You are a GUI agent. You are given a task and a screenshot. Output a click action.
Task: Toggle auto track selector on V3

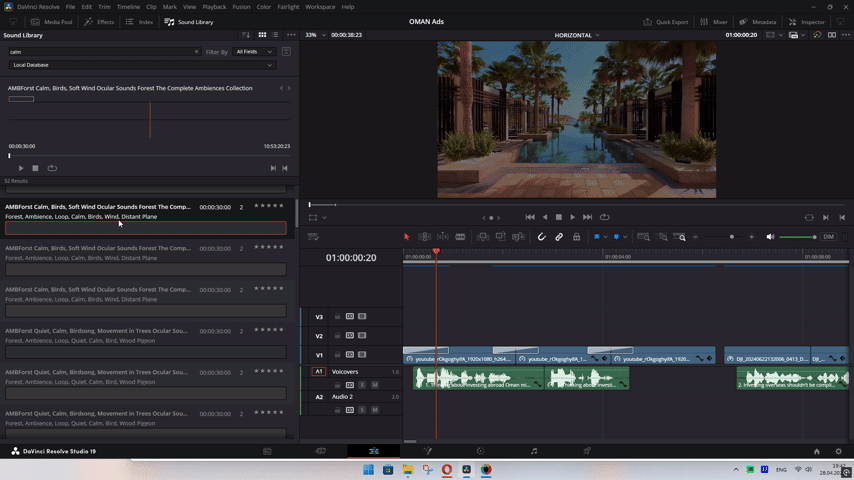coord(350,317)
